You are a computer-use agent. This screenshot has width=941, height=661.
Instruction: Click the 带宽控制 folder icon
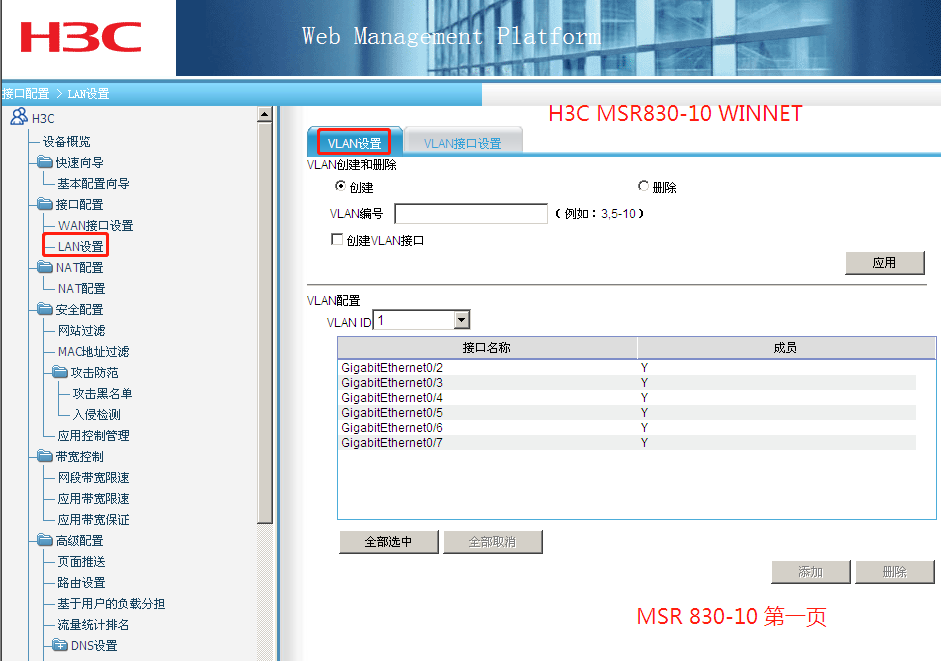tap(44, 456)
